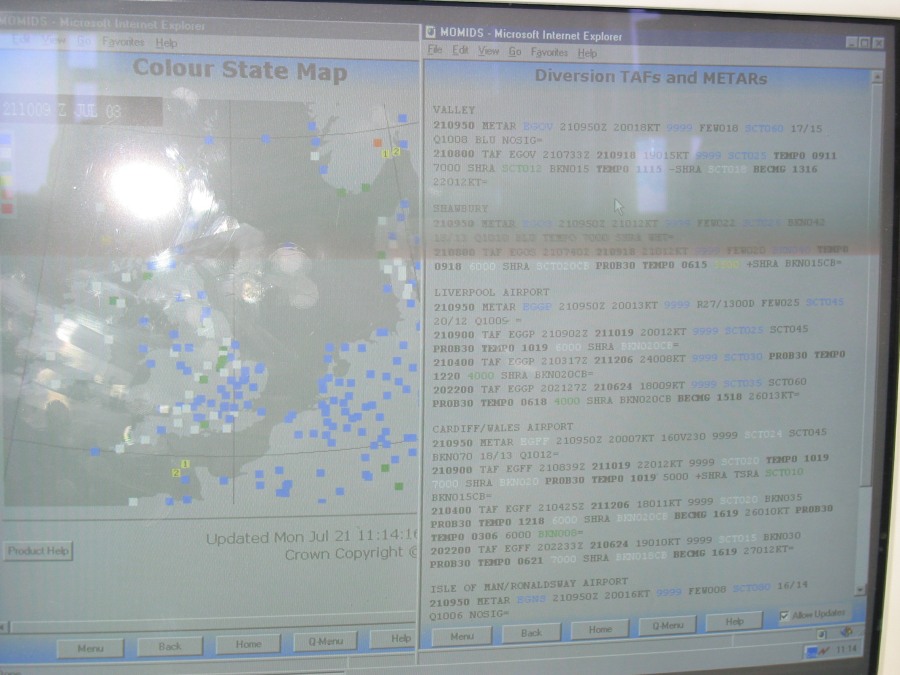The width and height of the screenshot is (900, 675).
Task: Click Q-Menu button under the Colour State Map
Action: (325, 642)
